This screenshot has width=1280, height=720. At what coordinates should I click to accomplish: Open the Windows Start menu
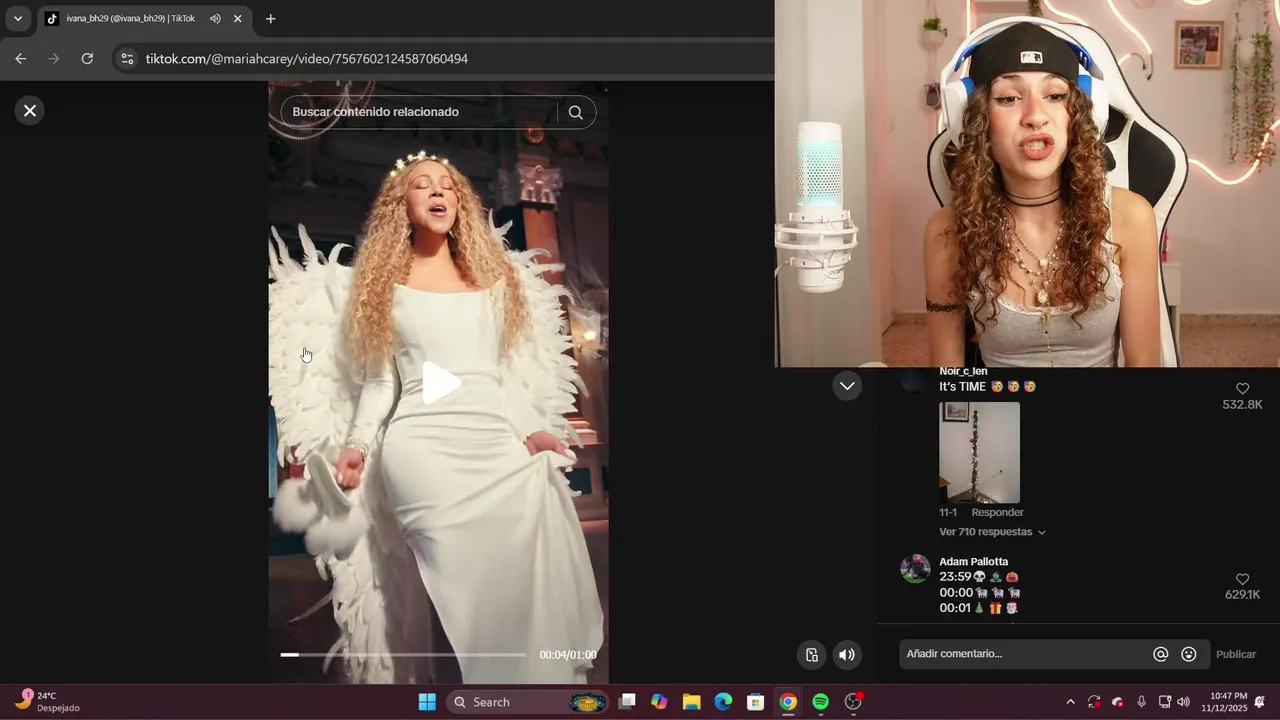coord(427,702)
